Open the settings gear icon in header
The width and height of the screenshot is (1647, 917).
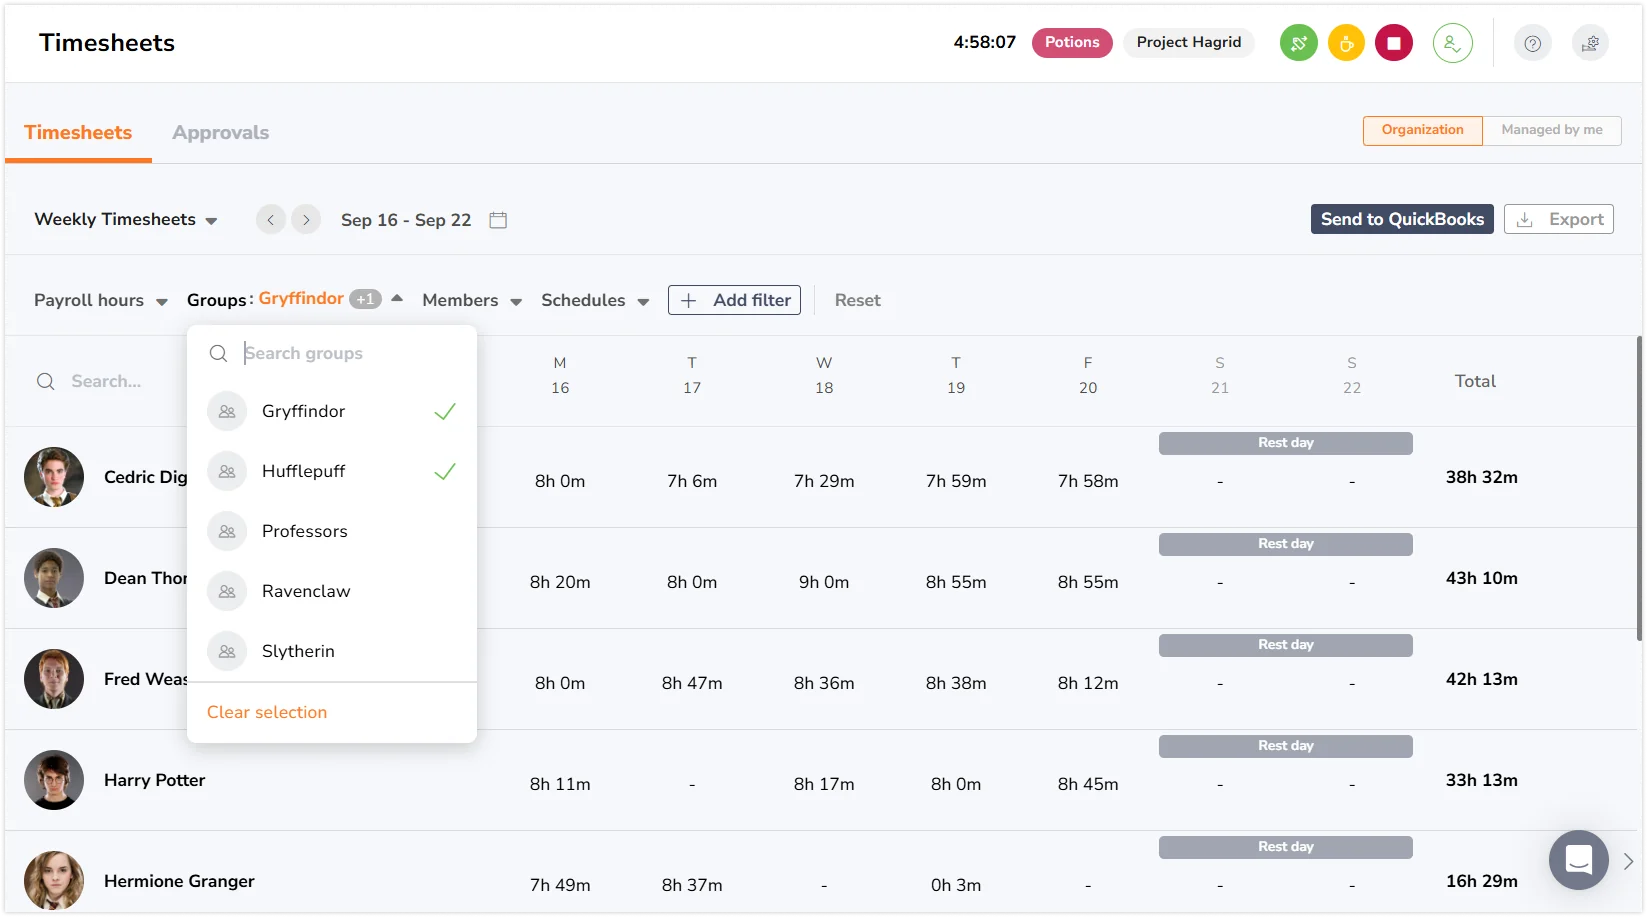point(1590,43)
